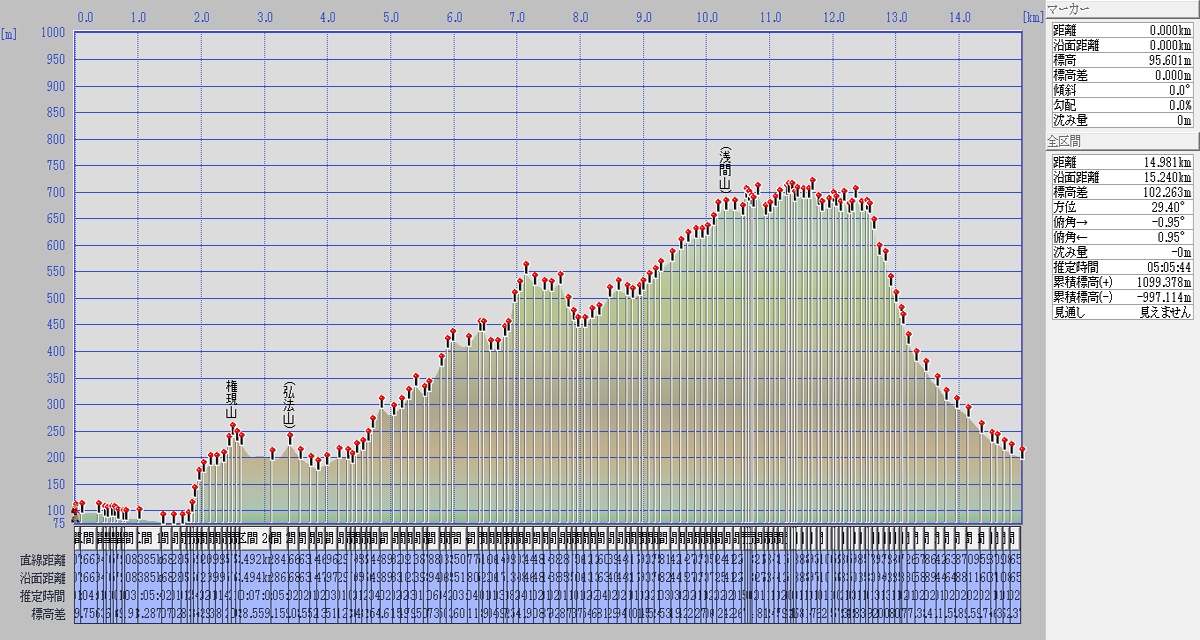Select the final red waypoint pin at route end

[x=1022, y=451]
